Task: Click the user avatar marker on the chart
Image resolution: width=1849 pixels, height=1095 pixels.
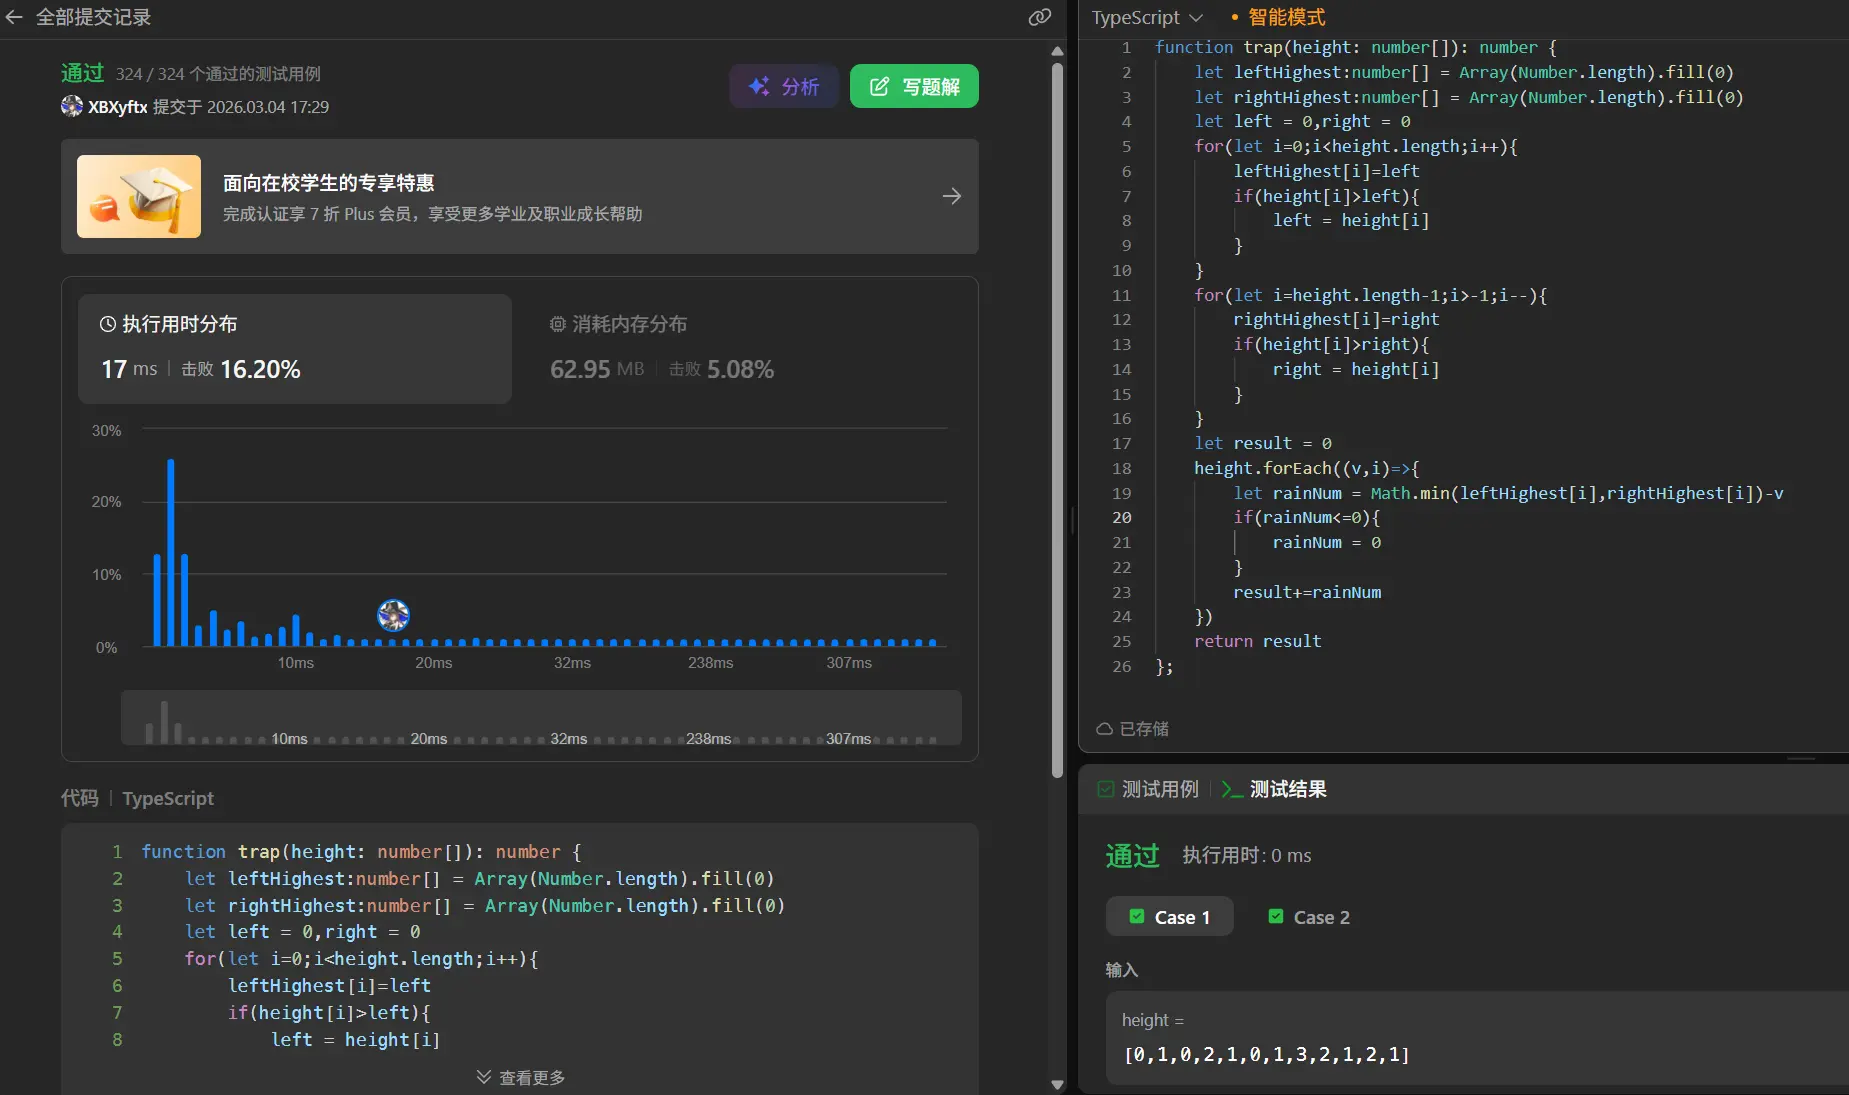Action: 393,615
